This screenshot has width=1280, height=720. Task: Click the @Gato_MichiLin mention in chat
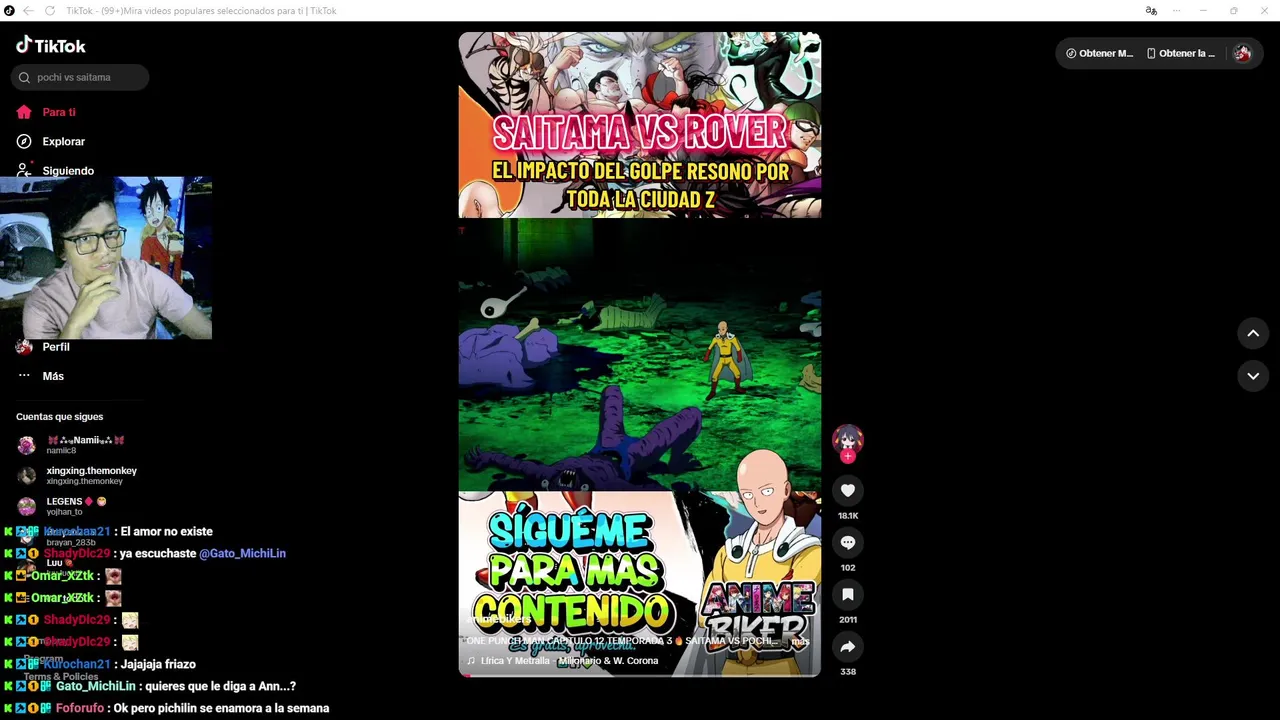pyautogui.click(x=242, y=554)
